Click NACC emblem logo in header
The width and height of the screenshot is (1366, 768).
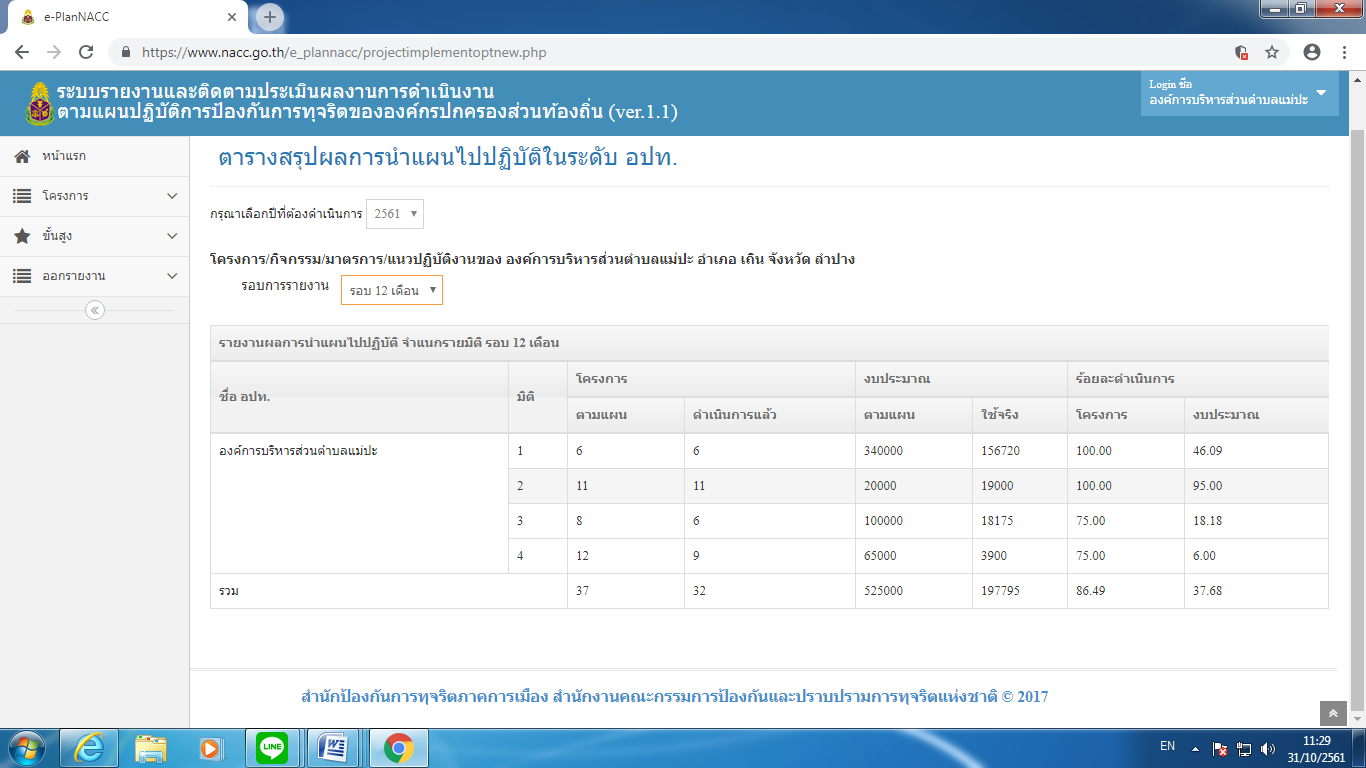[x=40, y=103]
